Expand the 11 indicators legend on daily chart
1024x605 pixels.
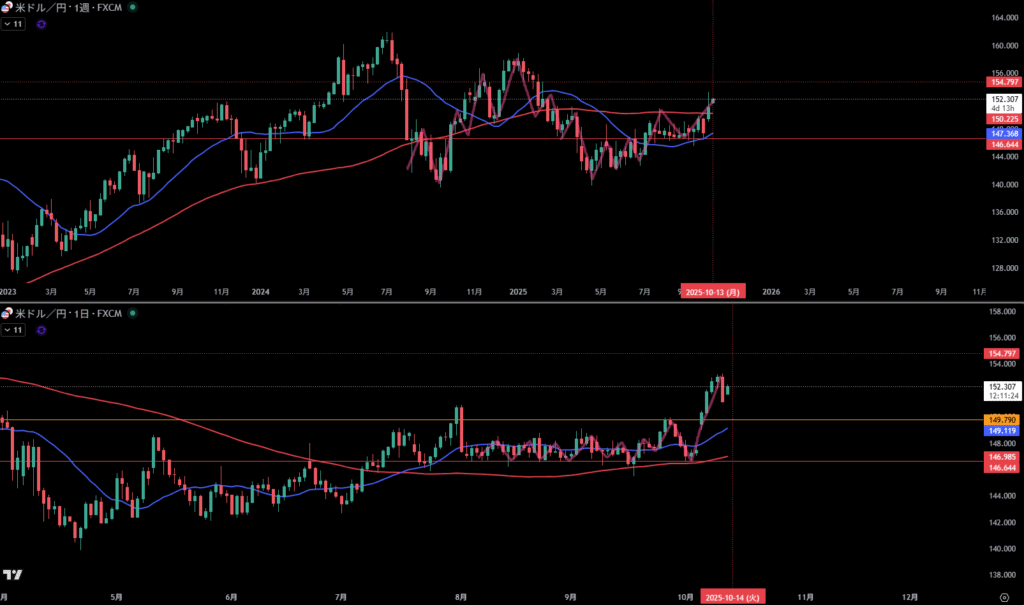13,330
